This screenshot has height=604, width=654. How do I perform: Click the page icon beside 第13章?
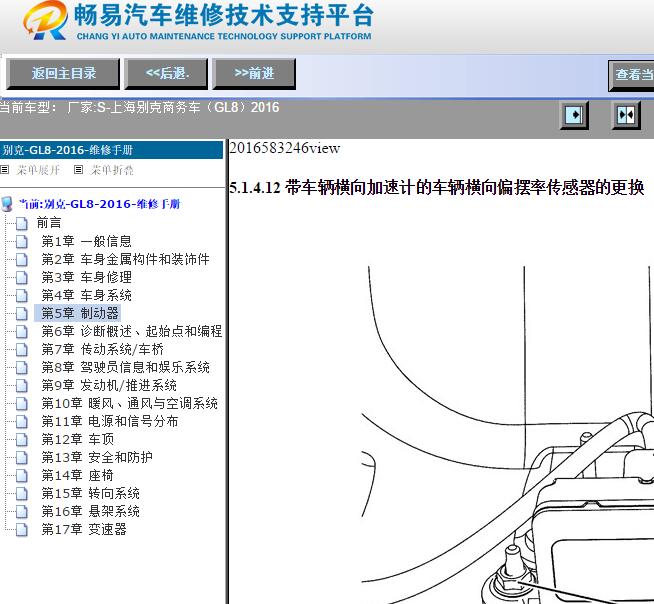[22, 458]
